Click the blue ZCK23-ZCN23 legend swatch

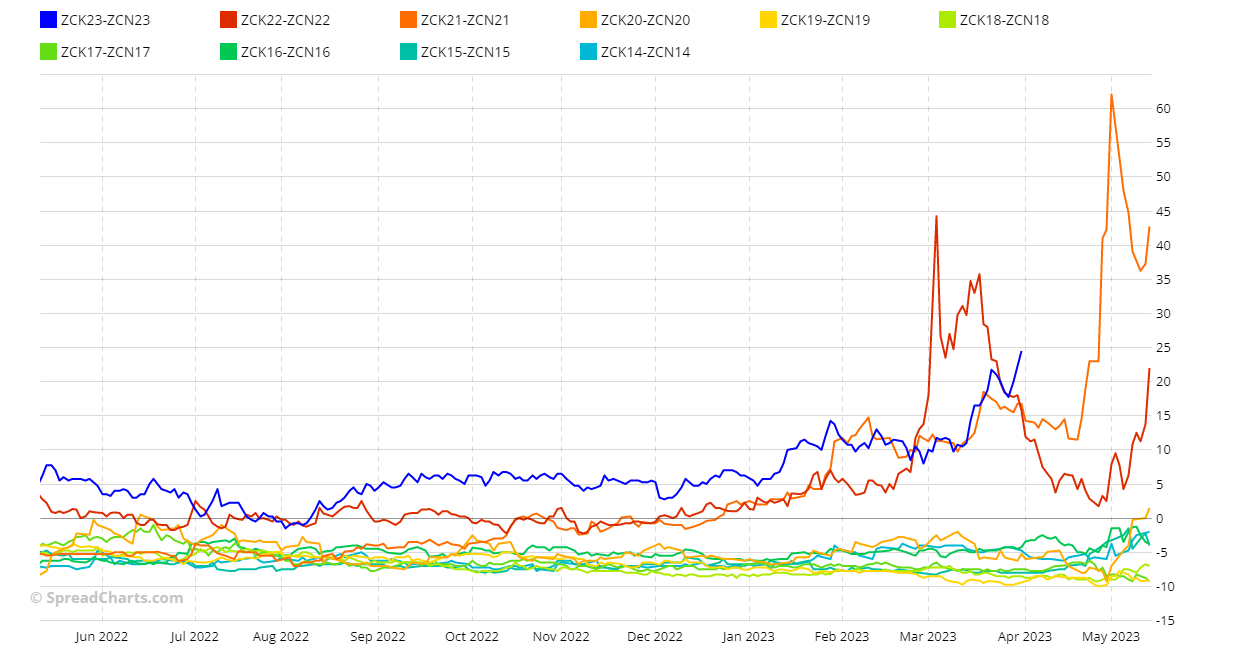click(48, 20)
